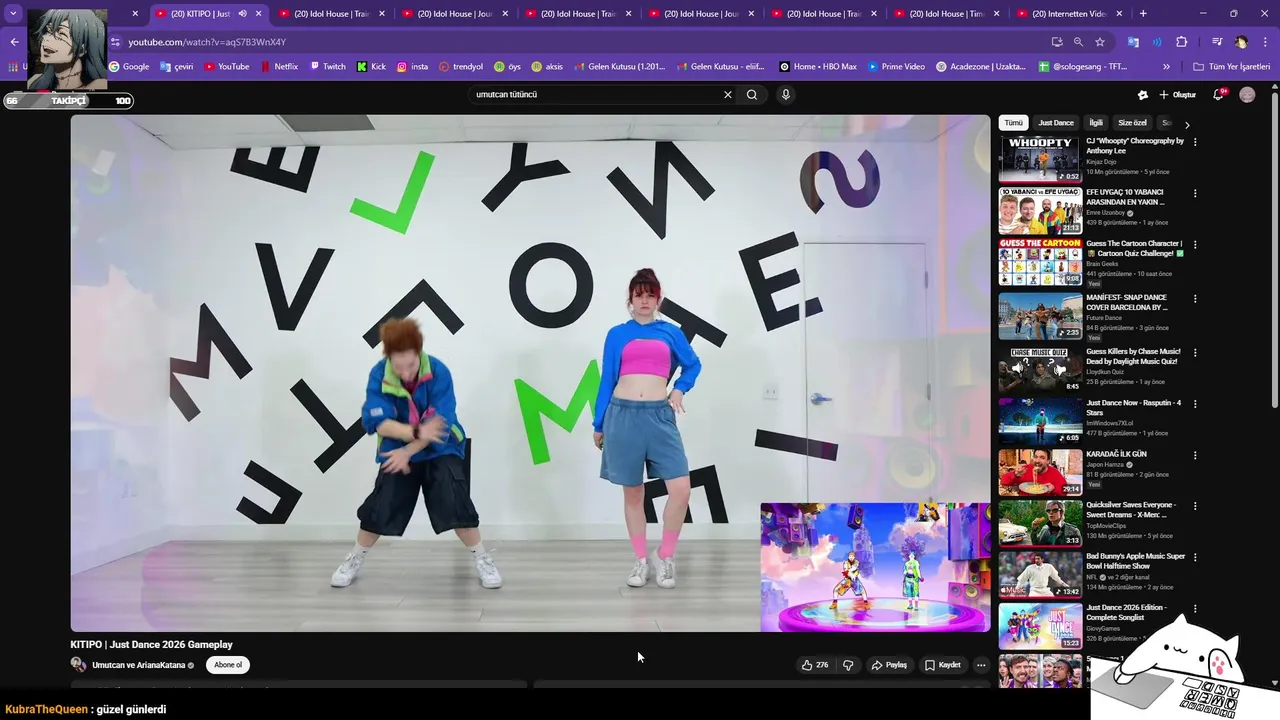1280x720 pixels.
Task: Click the Paylaş share button
Action: [x=888, y=665]
